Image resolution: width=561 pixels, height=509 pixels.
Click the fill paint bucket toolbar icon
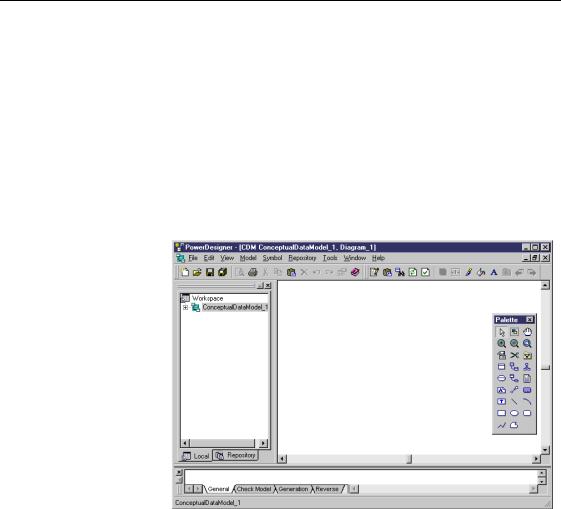pos(481,272)
